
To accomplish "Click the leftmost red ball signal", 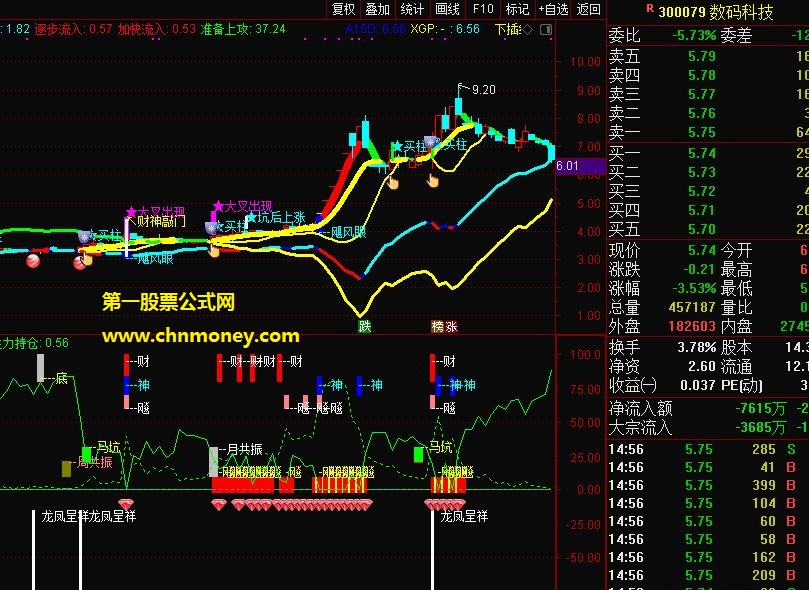I will (33, 261).
